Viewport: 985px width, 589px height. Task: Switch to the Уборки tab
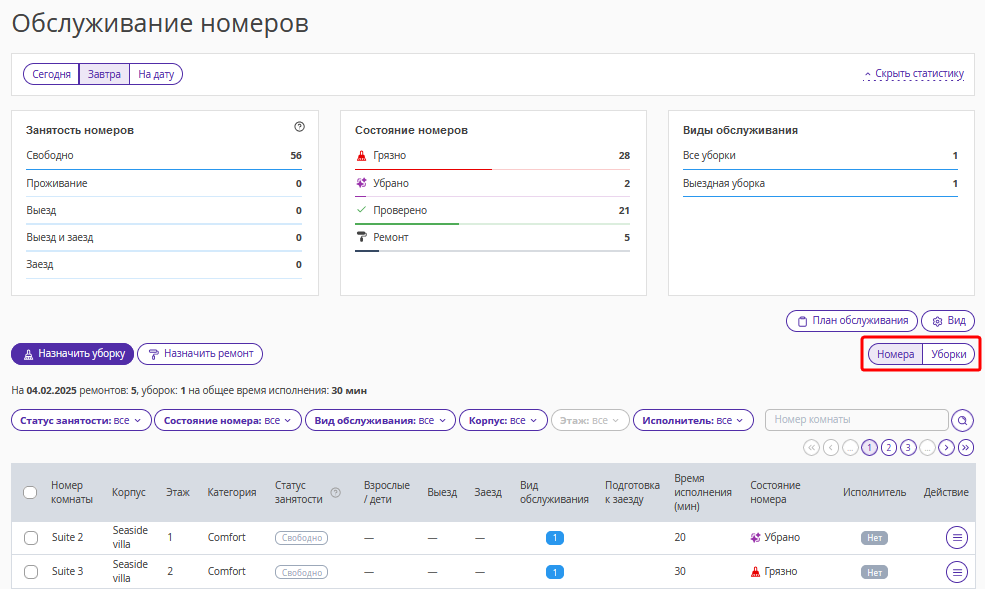[x=948, y=354]
